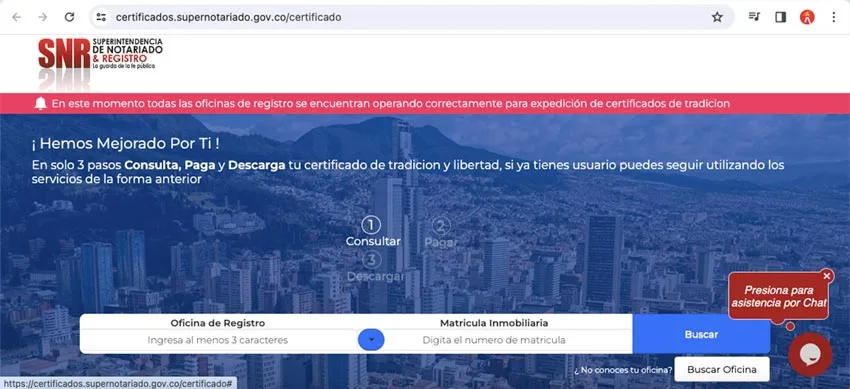850x389 pixels.
Task: Click the '¡ Hemos Mejorado Por Ti !' heading
Action: [126, 144]
